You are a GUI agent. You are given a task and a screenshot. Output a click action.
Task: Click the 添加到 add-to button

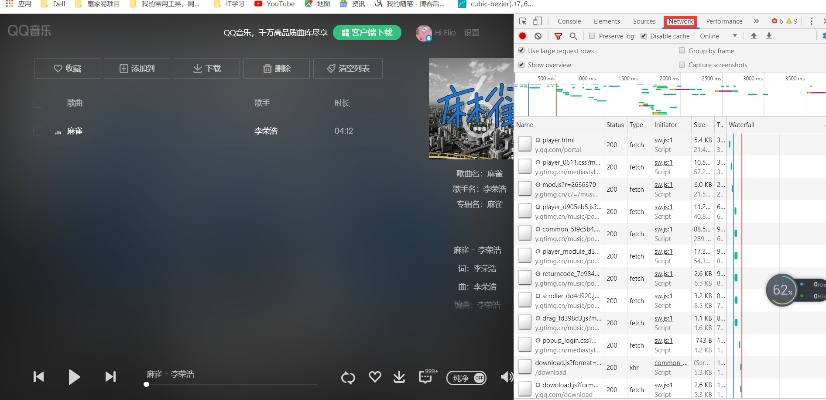click(x=136, y=69)
